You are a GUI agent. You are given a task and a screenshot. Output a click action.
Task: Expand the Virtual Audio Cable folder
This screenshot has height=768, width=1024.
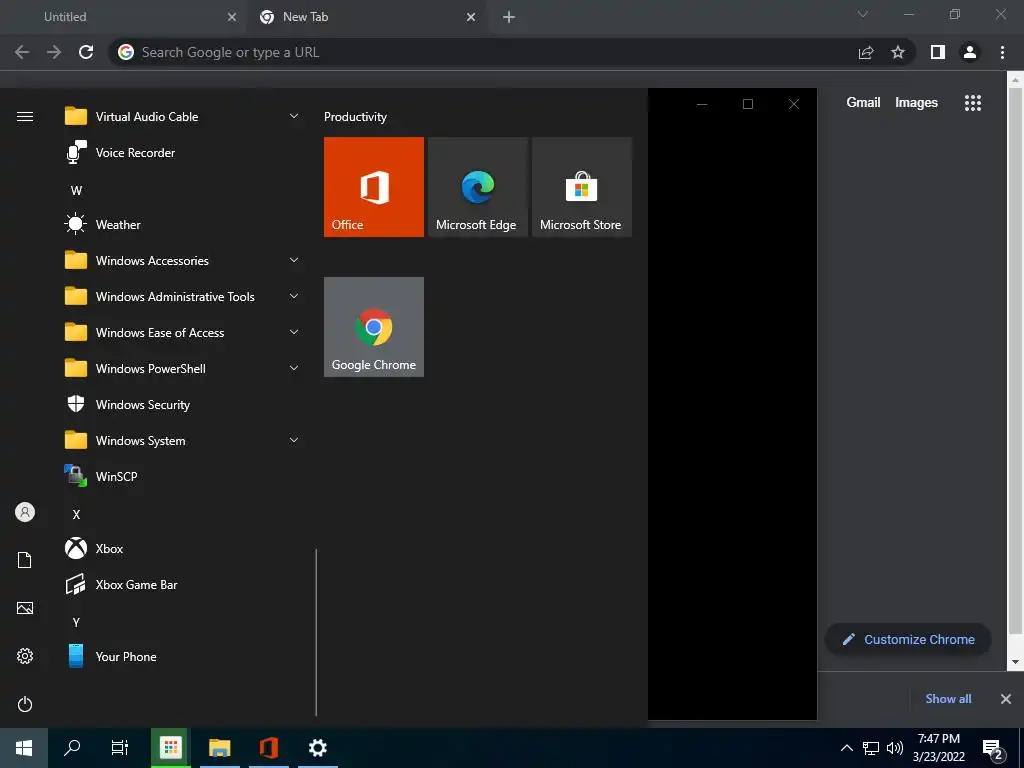pos(294,116)
